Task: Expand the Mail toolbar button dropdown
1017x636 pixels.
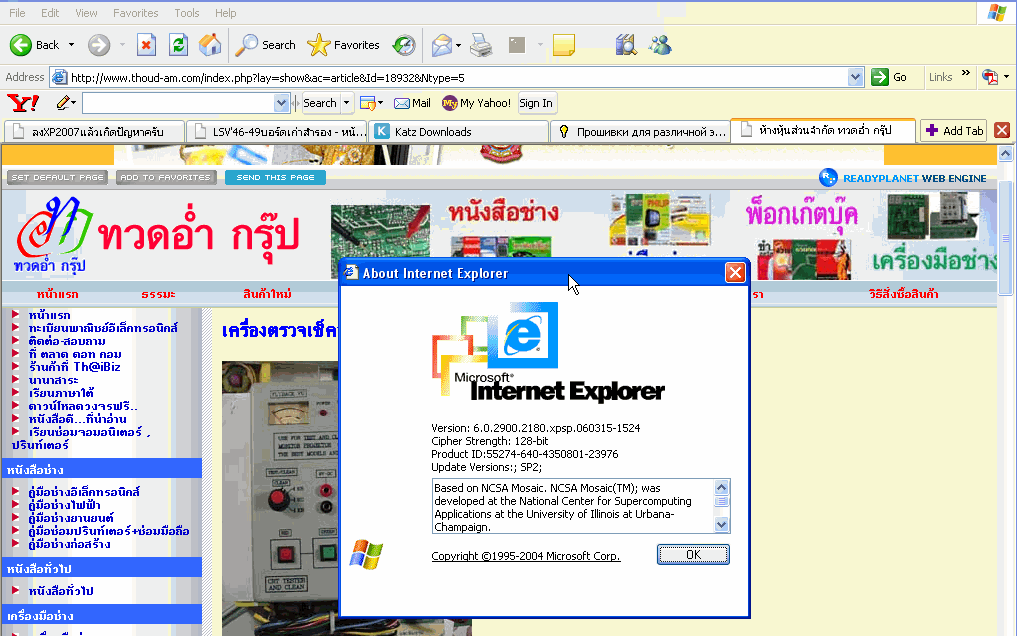Action: click(x=458, y=45)
